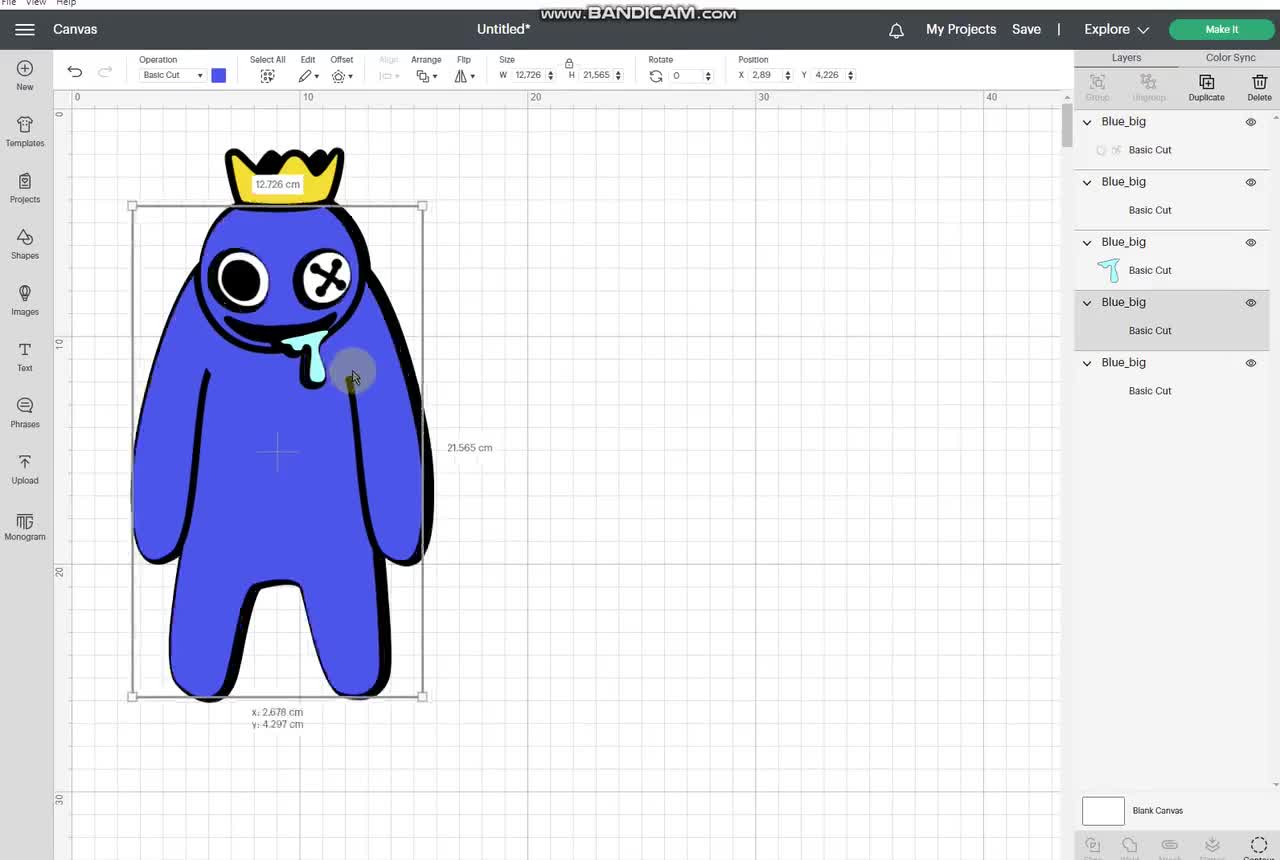Hide the Blue_big layer with cyan drool thumbnail
The height and width of the screenshot is (860, 1280).
coord(1251,242)
